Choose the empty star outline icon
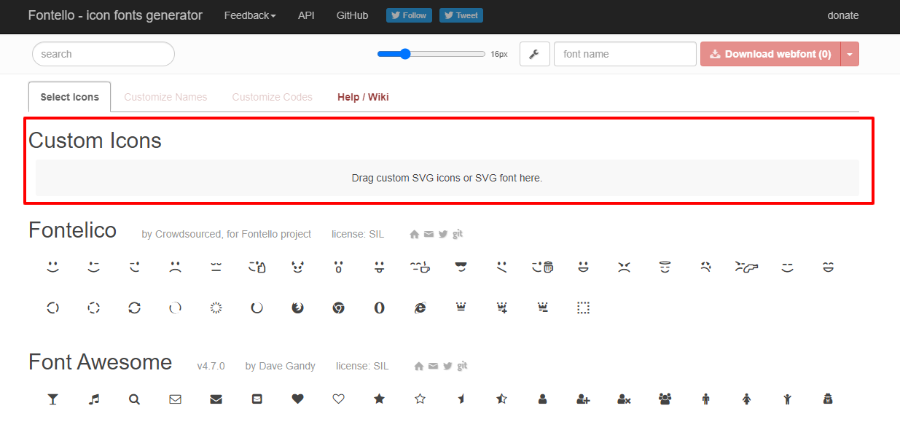Viewport: 900px width, 425px height. [420, 399]
